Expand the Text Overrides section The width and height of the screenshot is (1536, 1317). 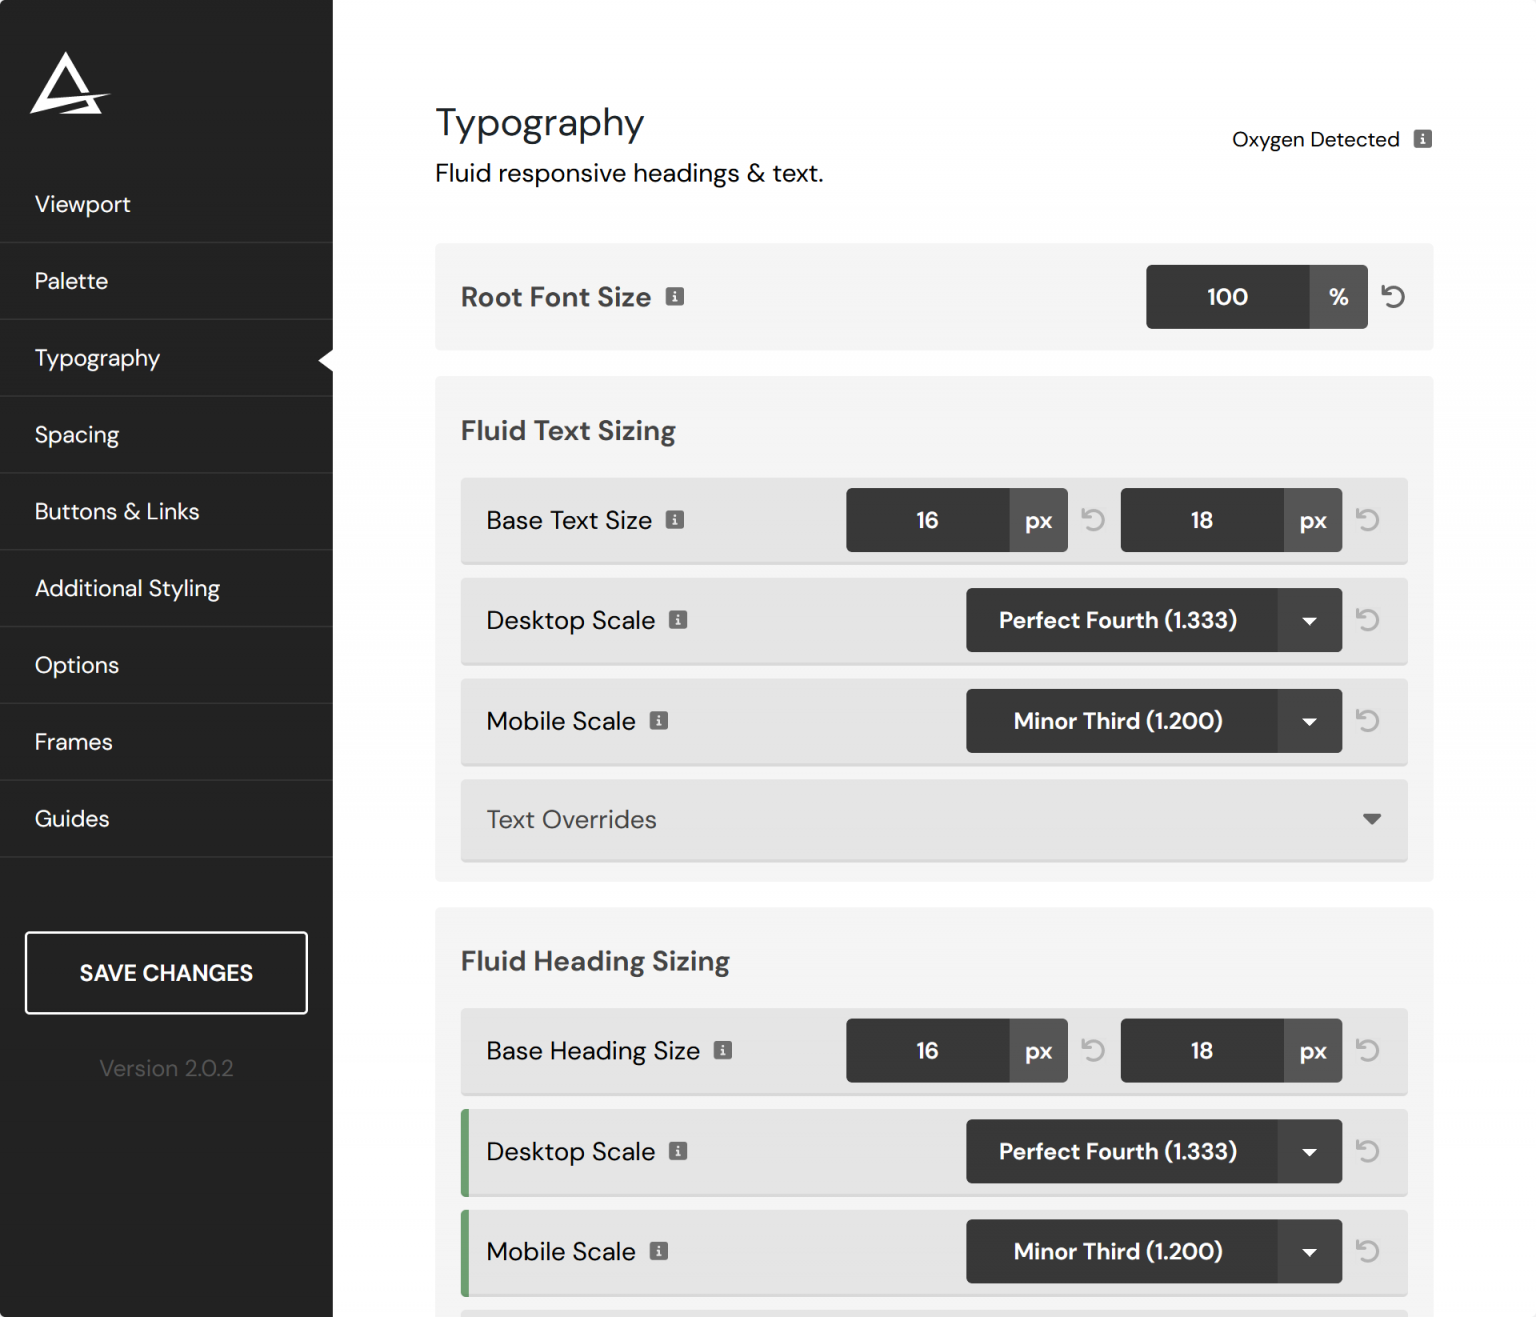click(1371, 820)
